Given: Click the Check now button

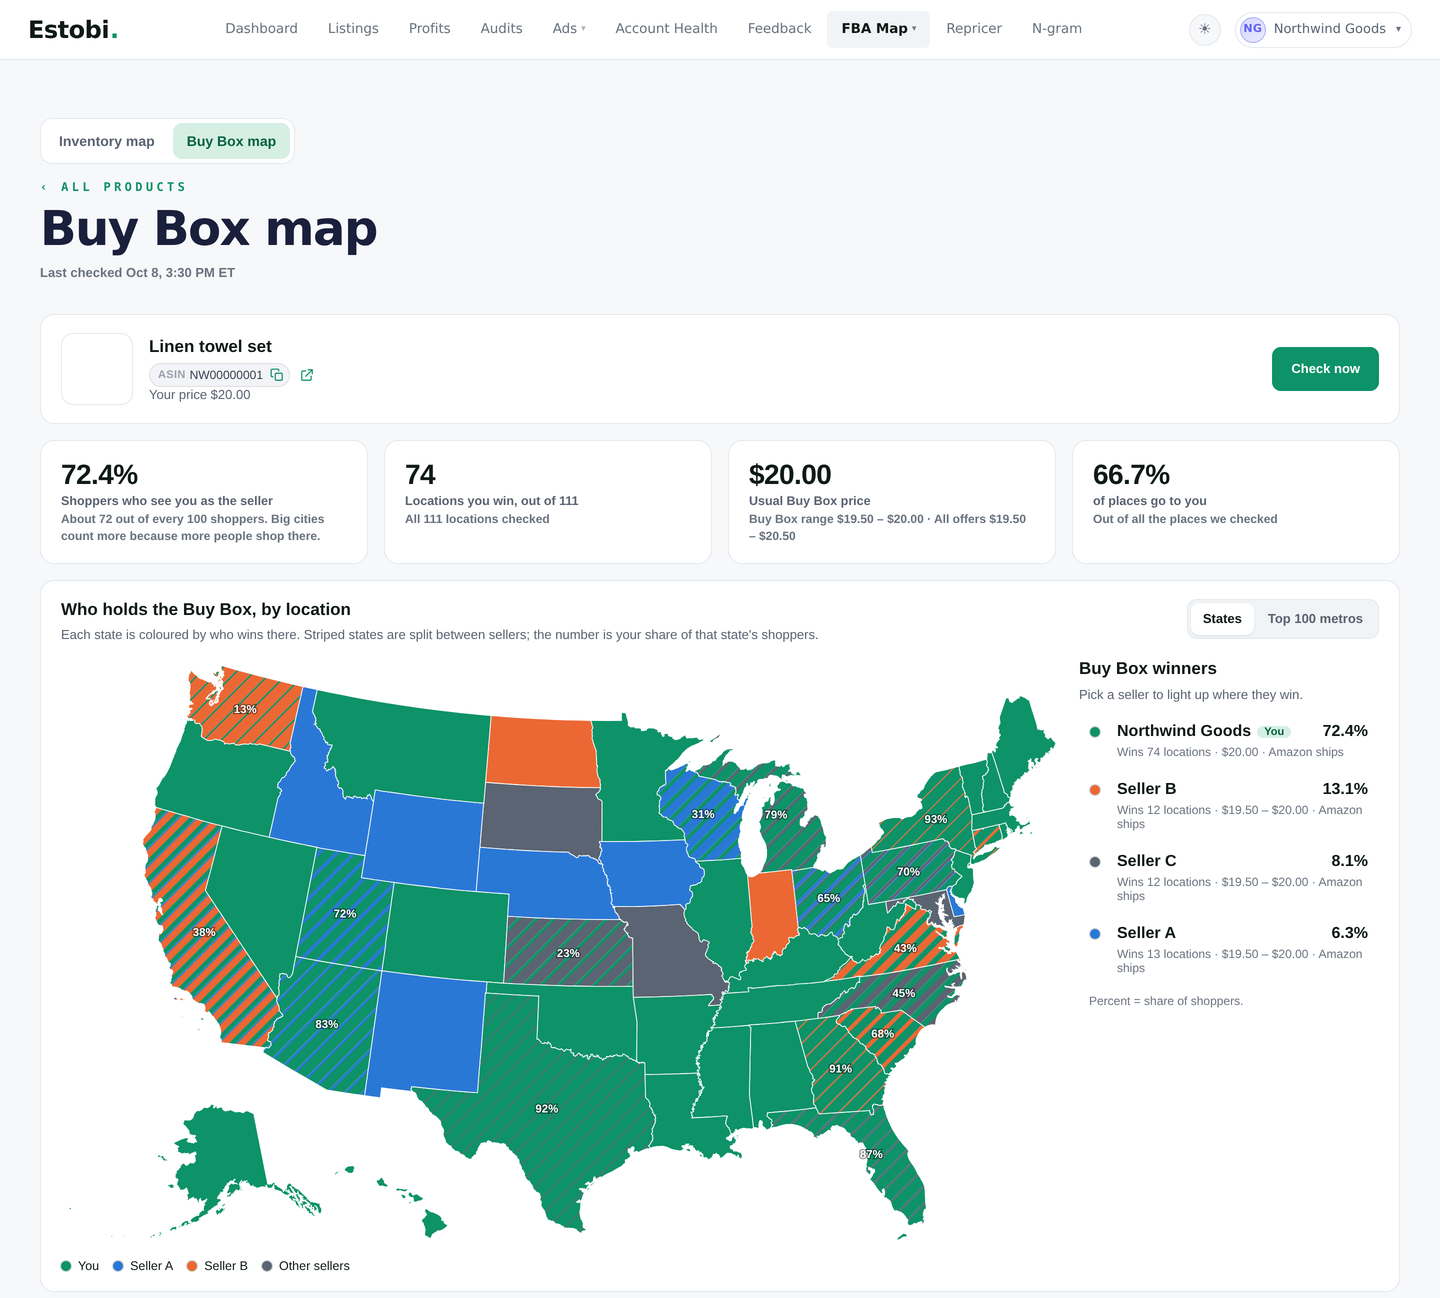Looking at the screenshot, I should [x=1325, y=369].
